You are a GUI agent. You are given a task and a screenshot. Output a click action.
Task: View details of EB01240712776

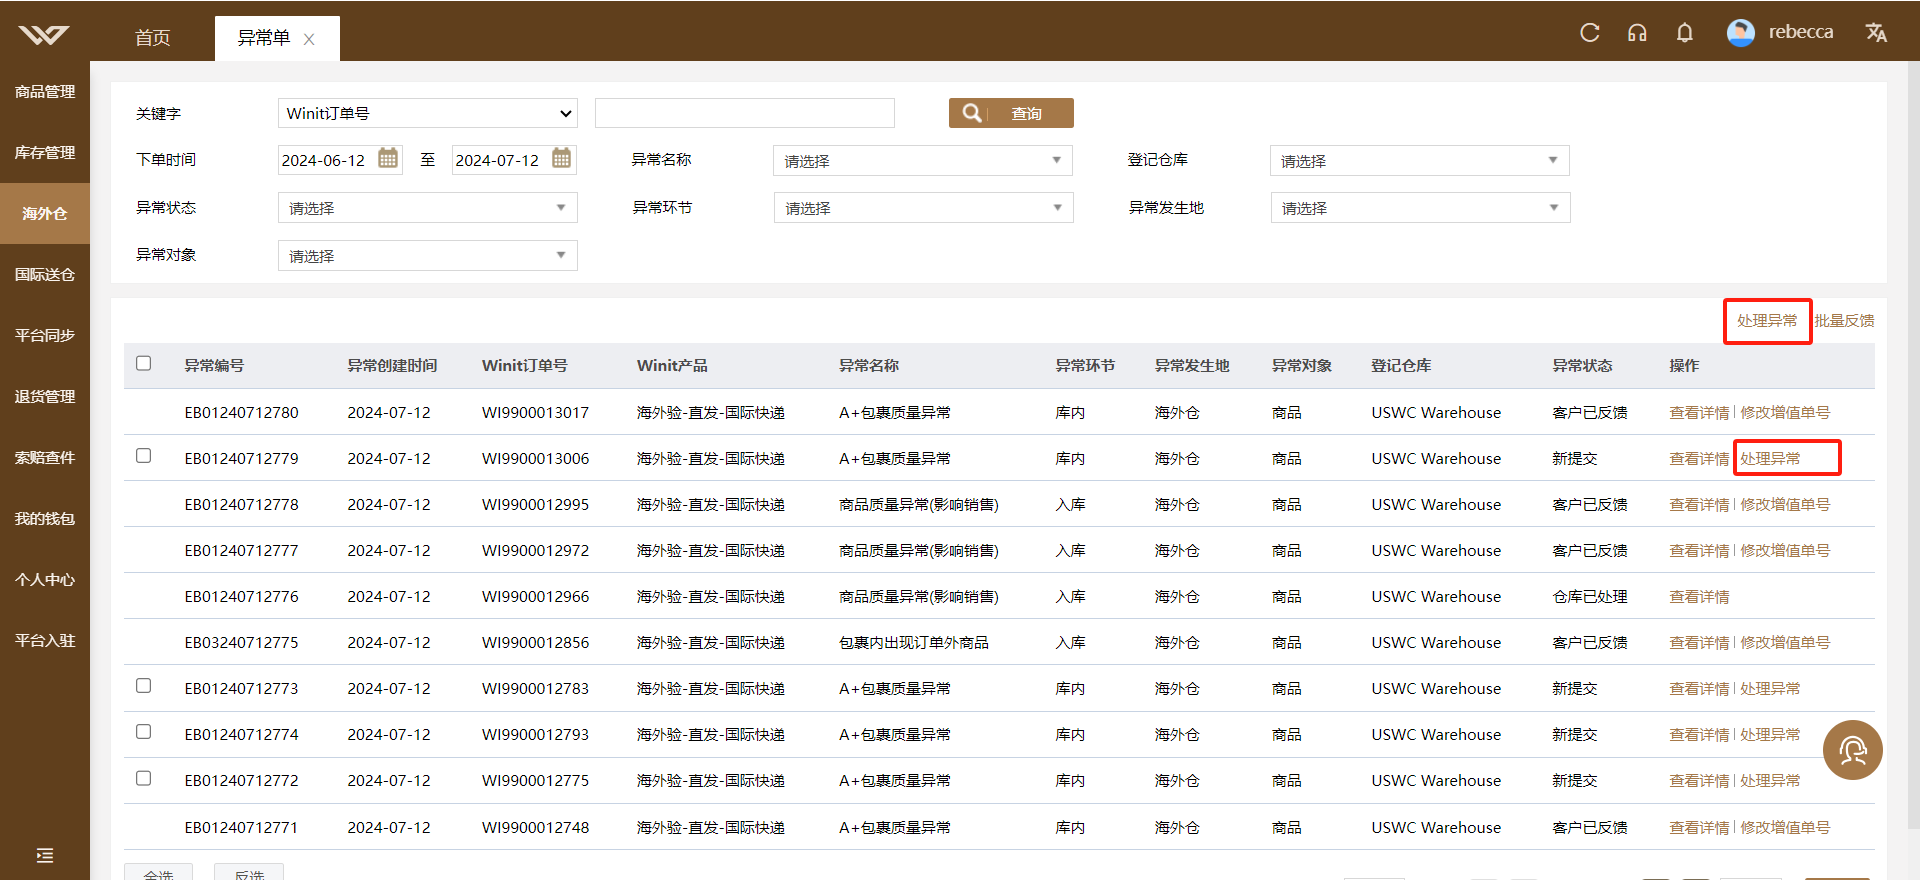coord(1699,597)
